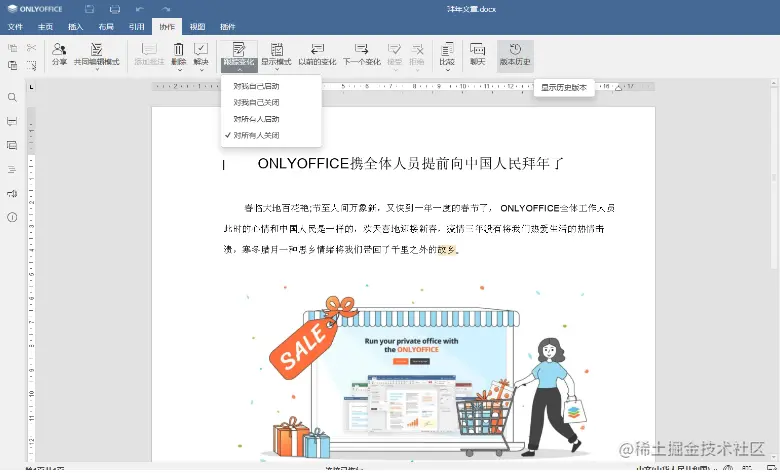
Task: Click the ONLYOFFICE携全体人员 heading text
Action: click(410, 163)
